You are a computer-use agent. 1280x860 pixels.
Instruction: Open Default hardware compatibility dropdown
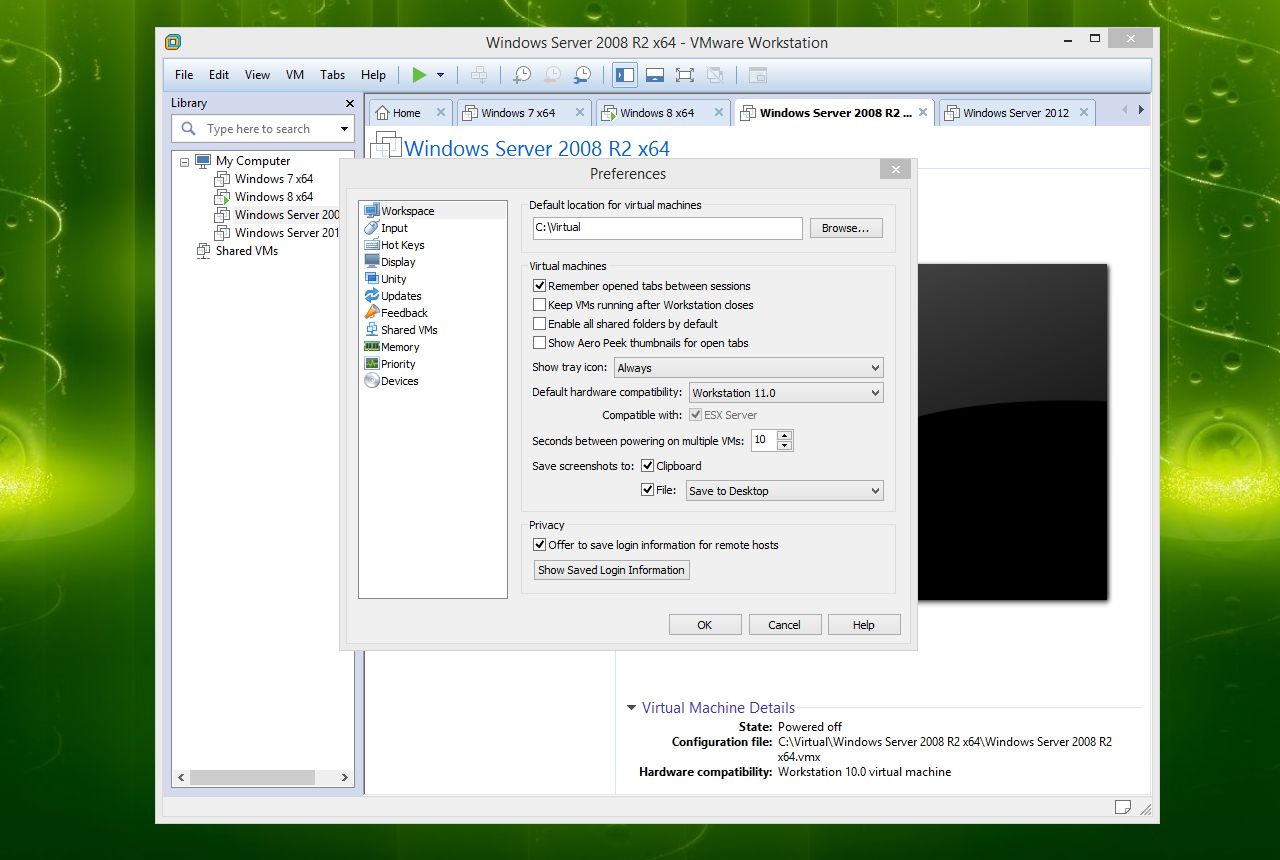[x=785, y=393]
